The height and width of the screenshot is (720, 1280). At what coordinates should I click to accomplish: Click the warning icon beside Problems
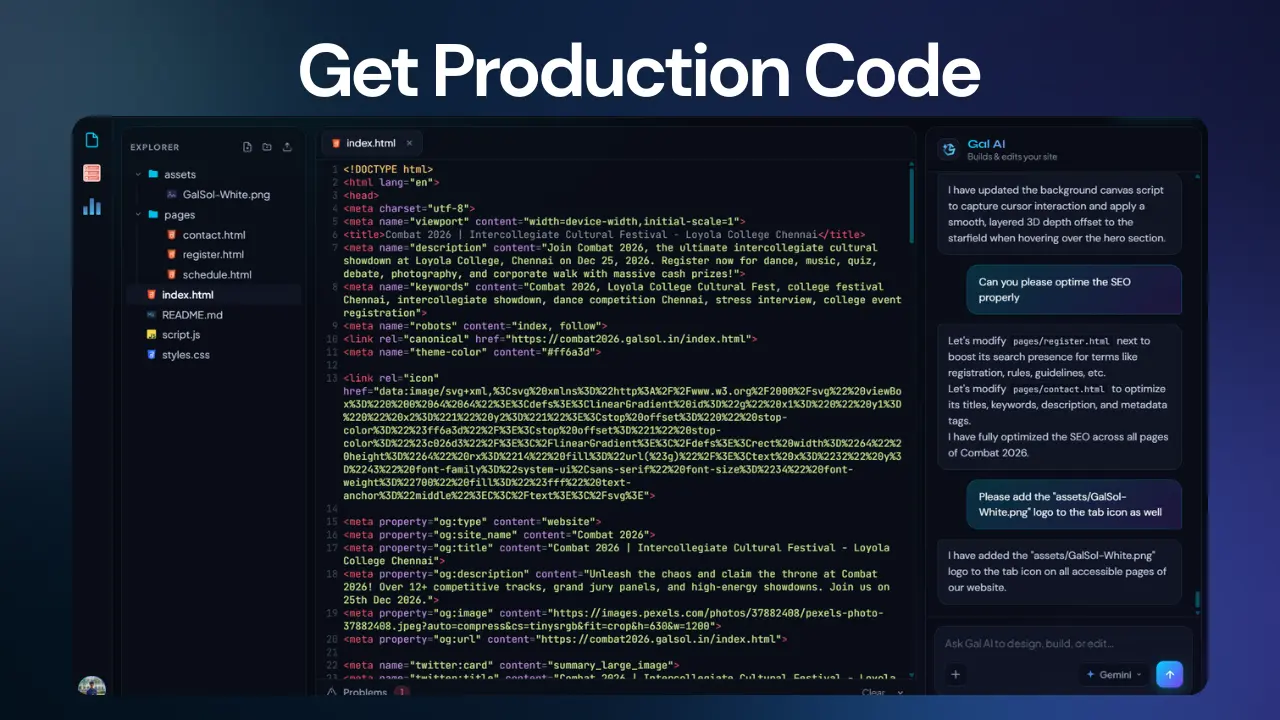(x=330, y=692)
